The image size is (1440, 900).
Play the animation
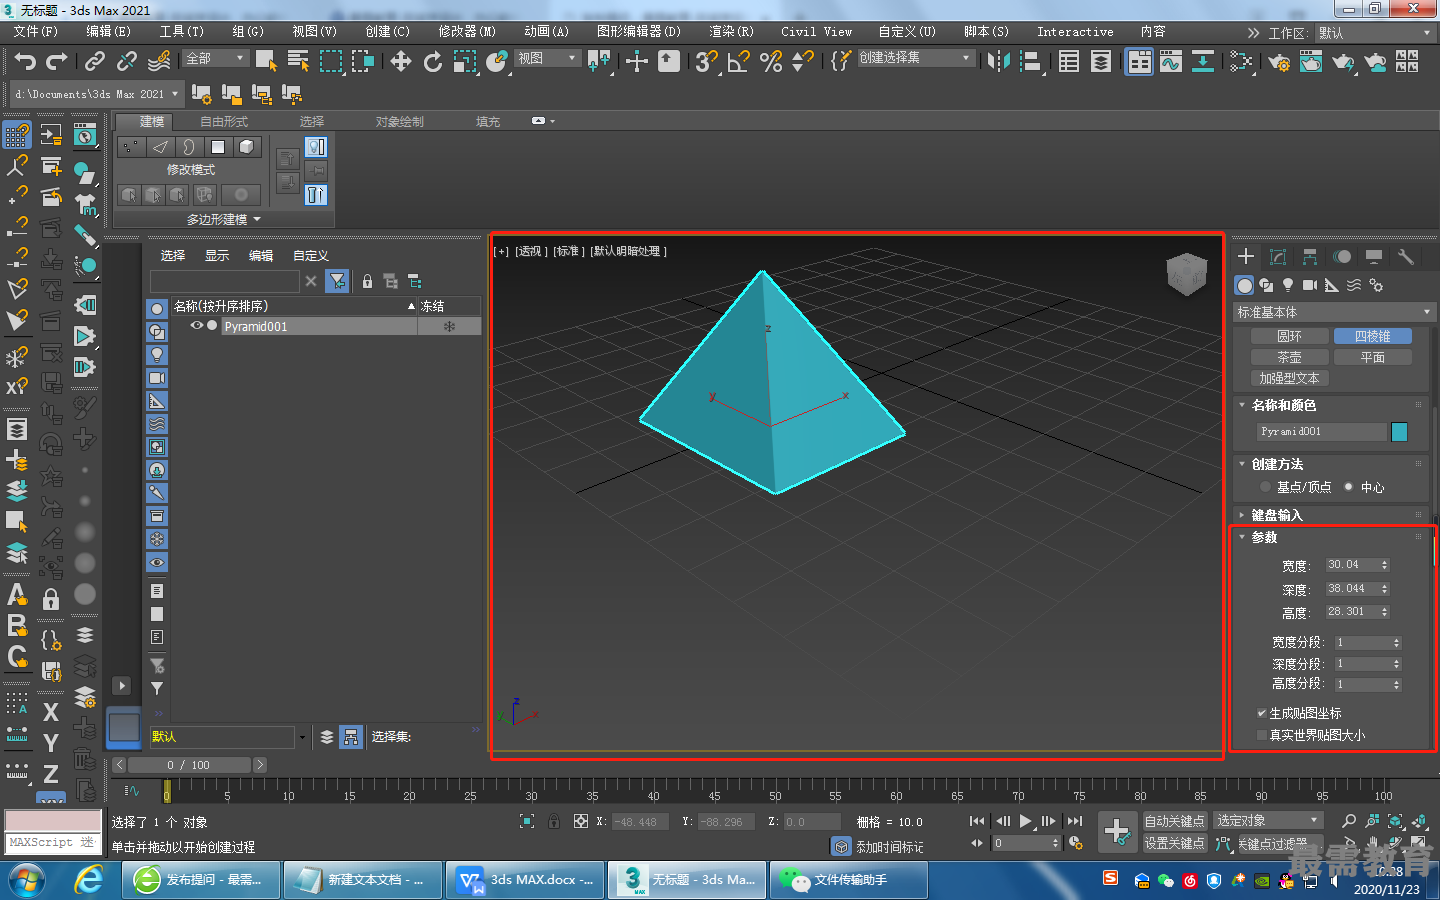click(x=1025, y=821)
